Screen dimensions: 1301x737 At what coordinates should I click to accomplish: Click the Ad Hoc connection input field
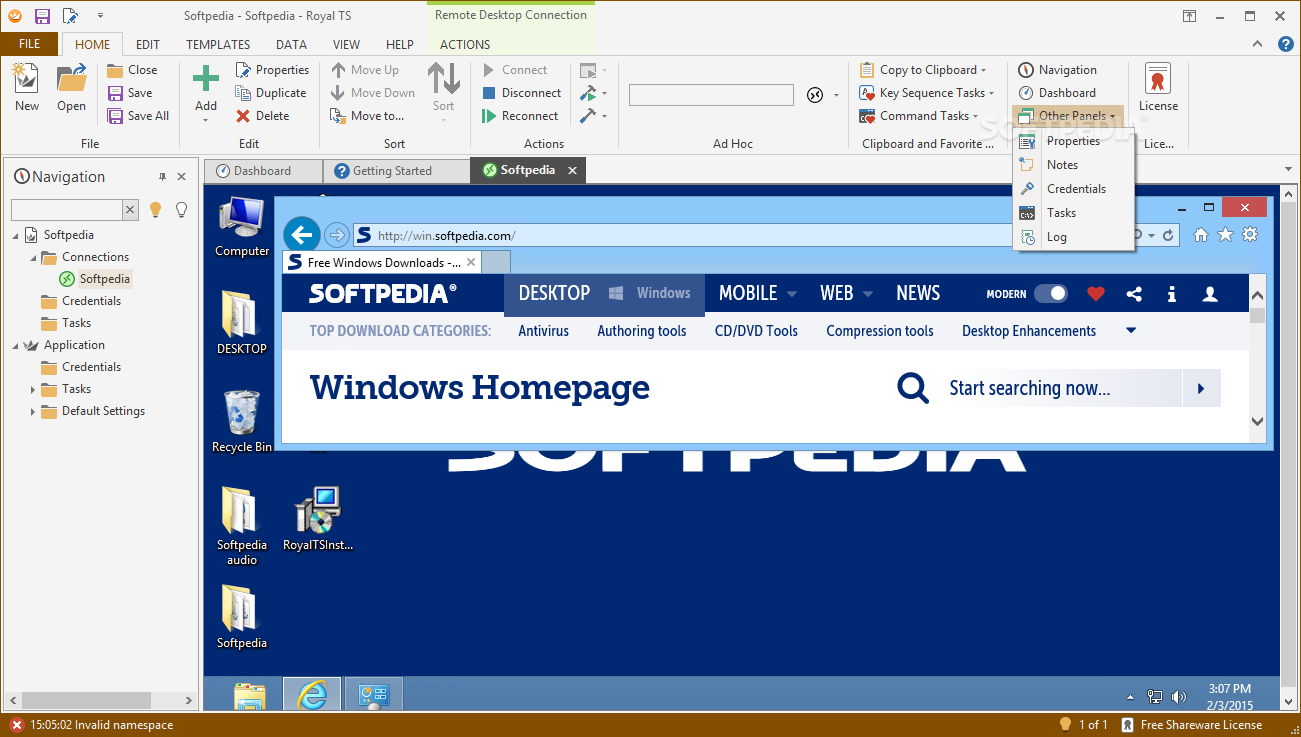(x=711, y=94)
